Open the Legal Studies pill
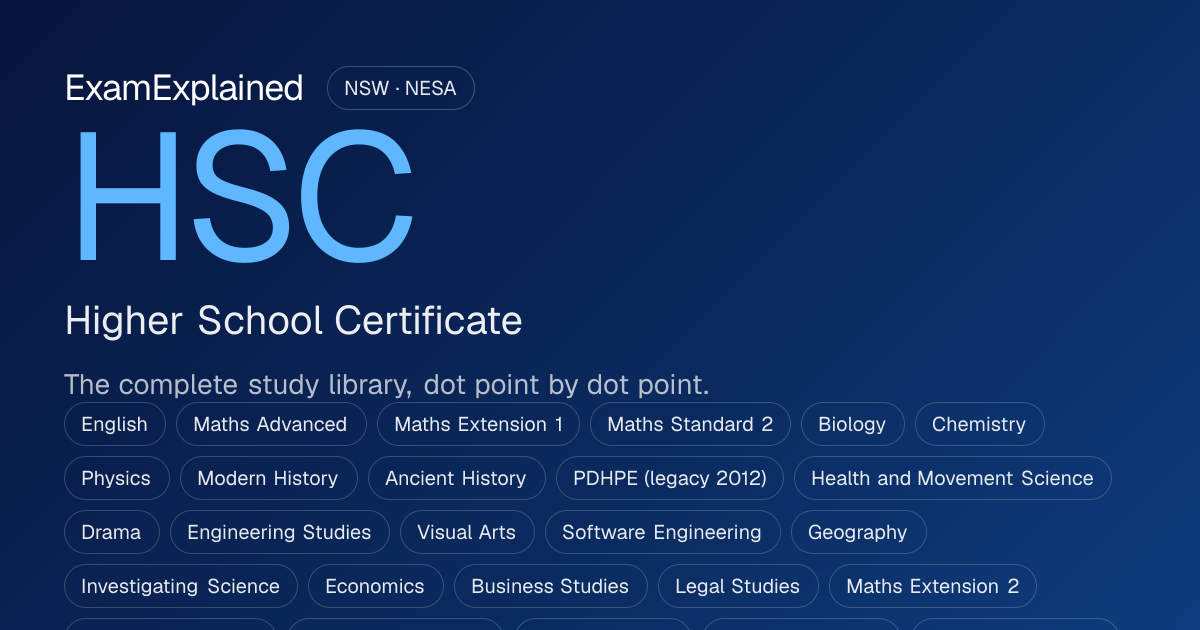1200x630 pixels. (738, 586)
